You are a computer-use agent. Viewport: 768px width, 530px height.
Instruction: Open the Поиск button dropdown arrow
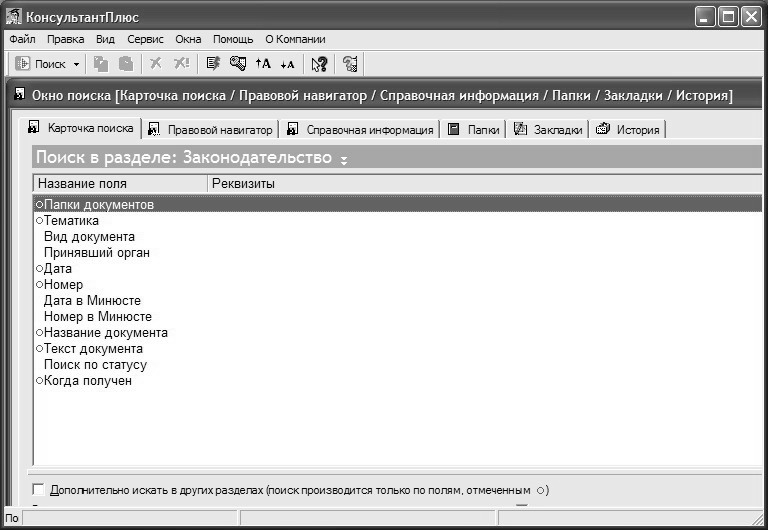76,65
